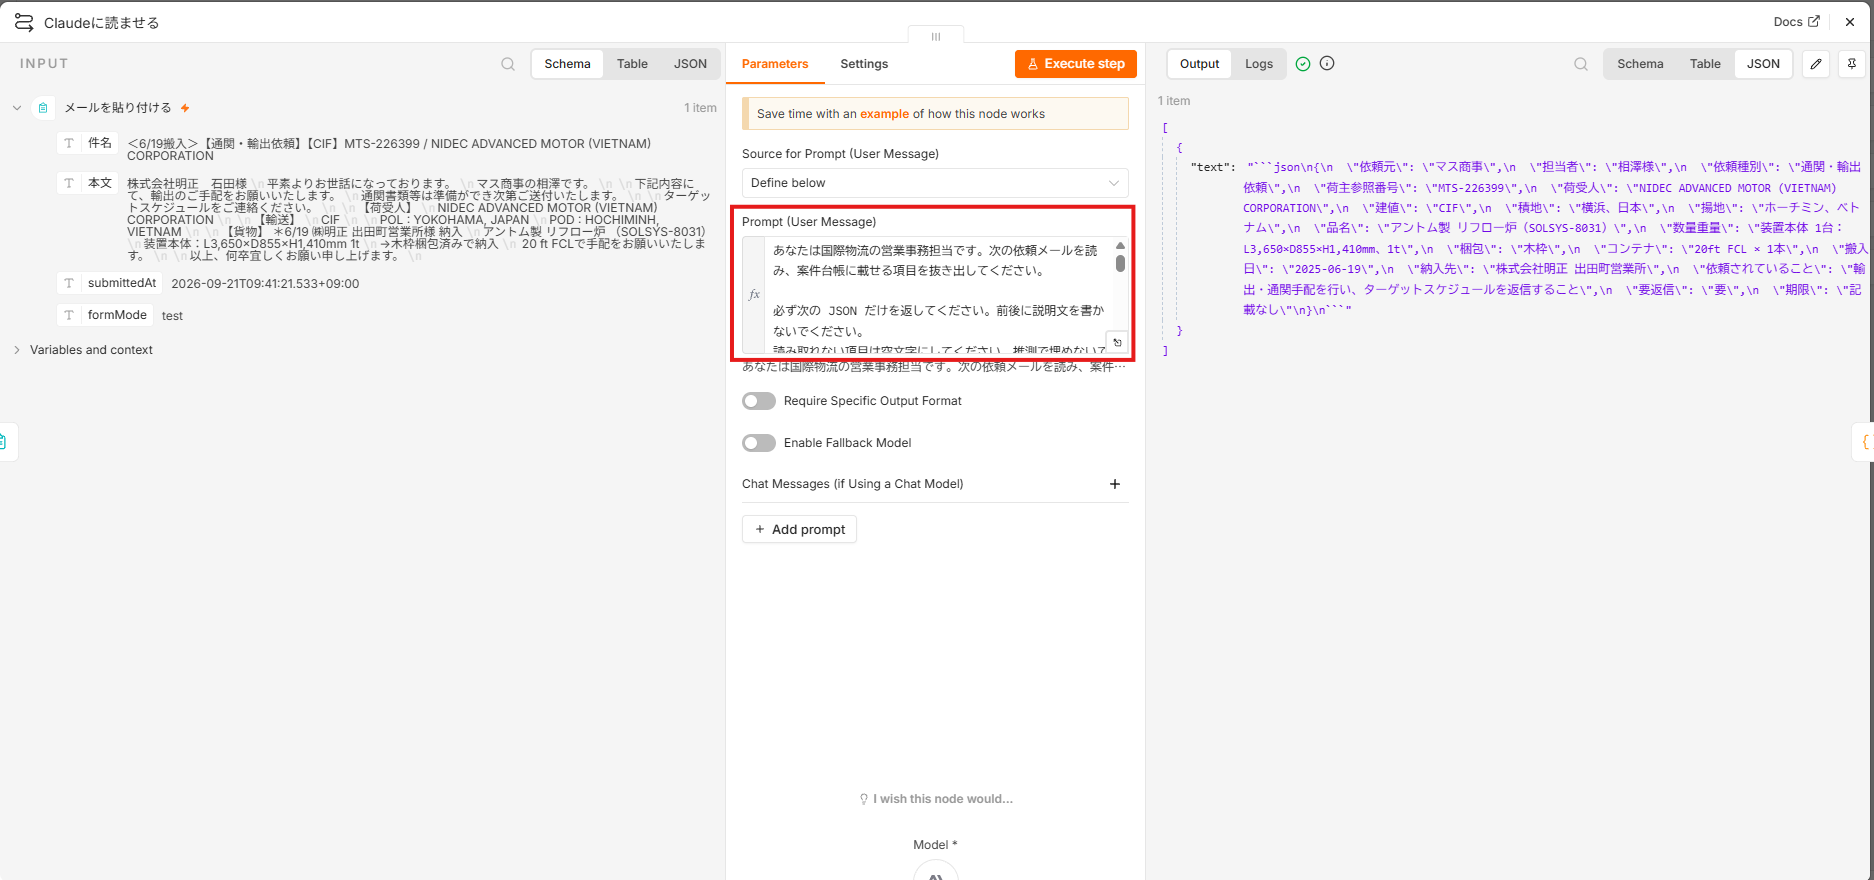Image resolution: width=1874 pixels, height=880 pixels.
Task: Switch to the Settings tab
Action: tap(864, 64)
